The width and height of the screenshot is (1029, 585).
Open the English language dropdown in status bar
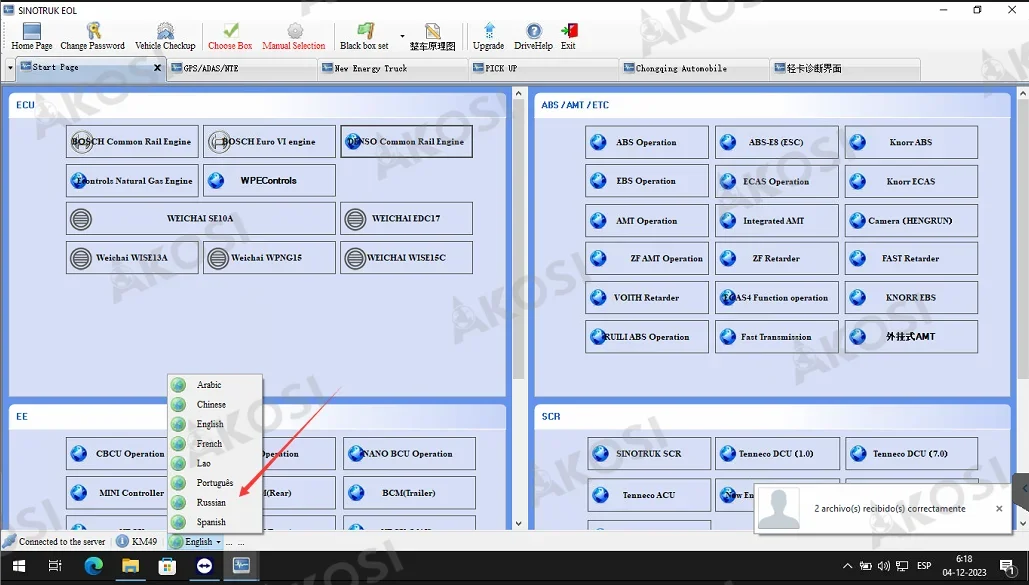click(196, 542)
